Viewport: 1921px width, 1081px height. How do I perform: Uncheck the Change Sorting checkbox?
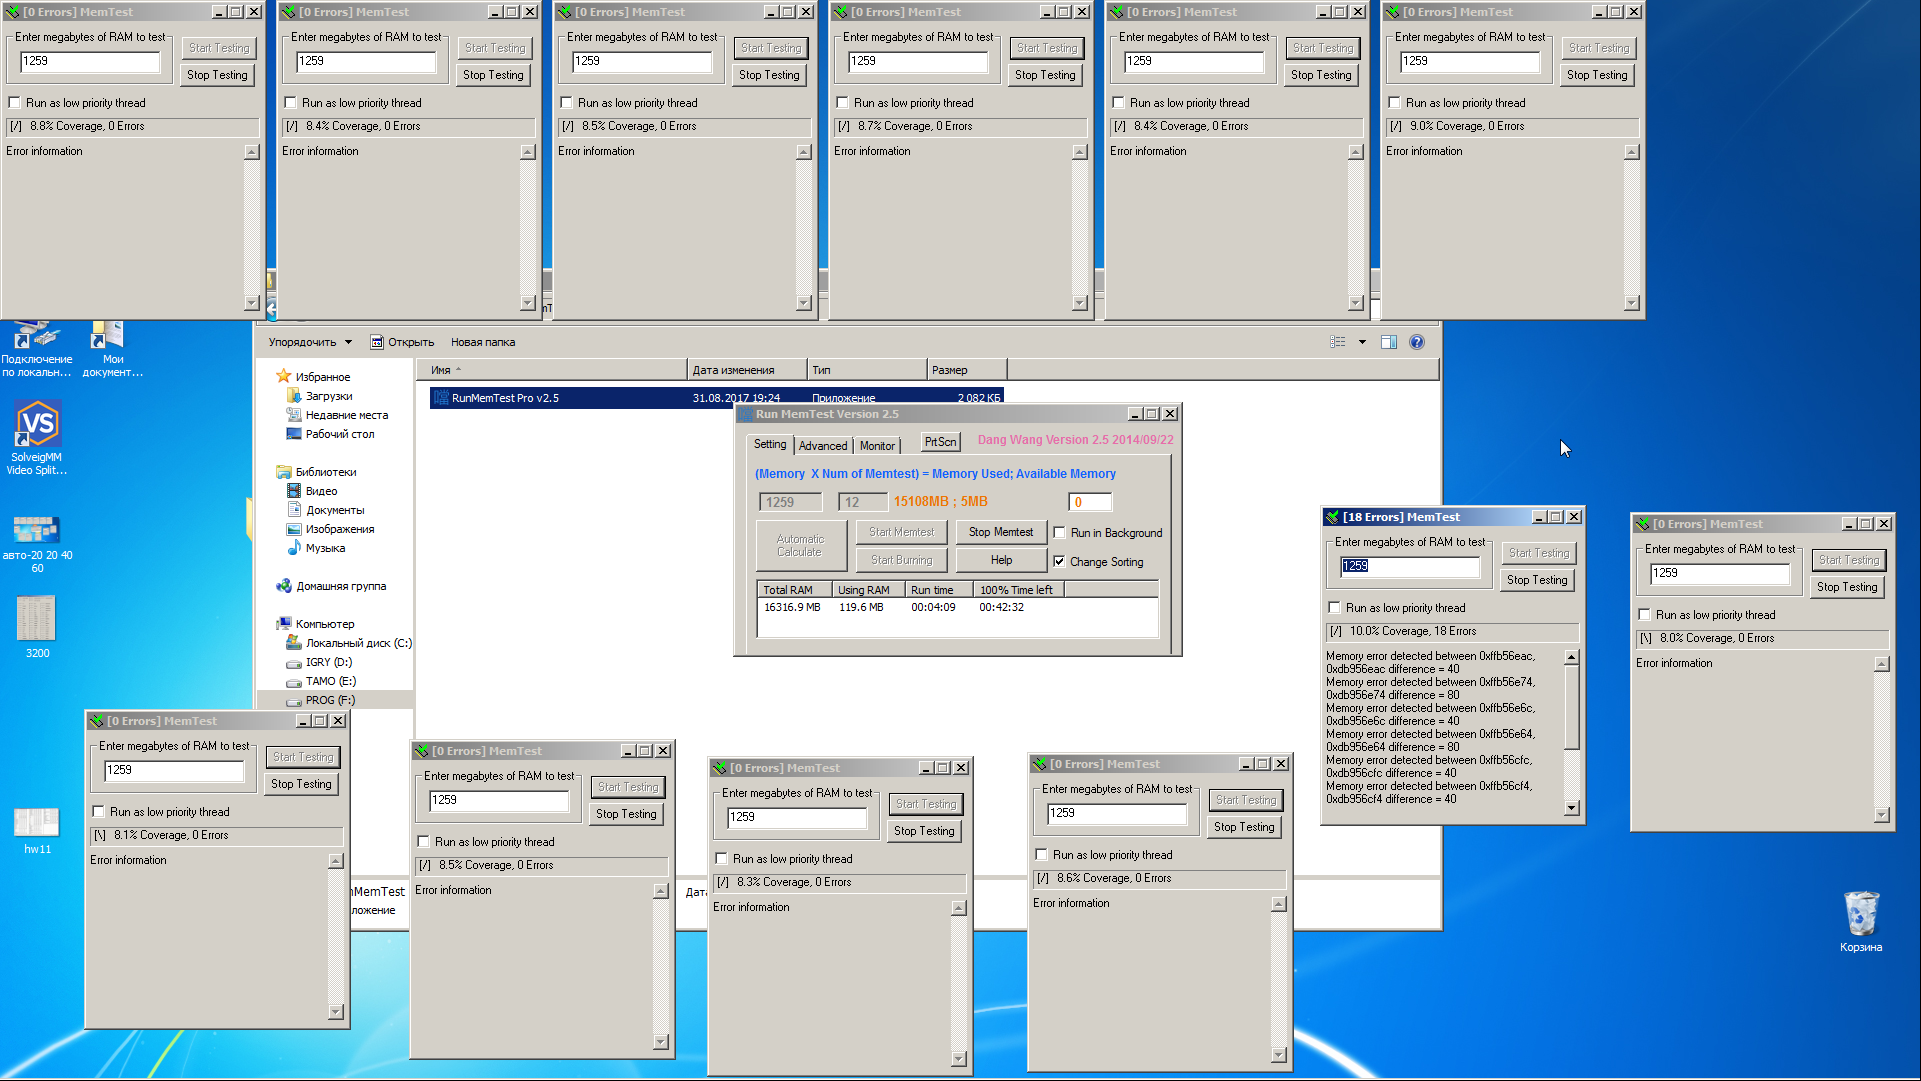pos(1060,562)
